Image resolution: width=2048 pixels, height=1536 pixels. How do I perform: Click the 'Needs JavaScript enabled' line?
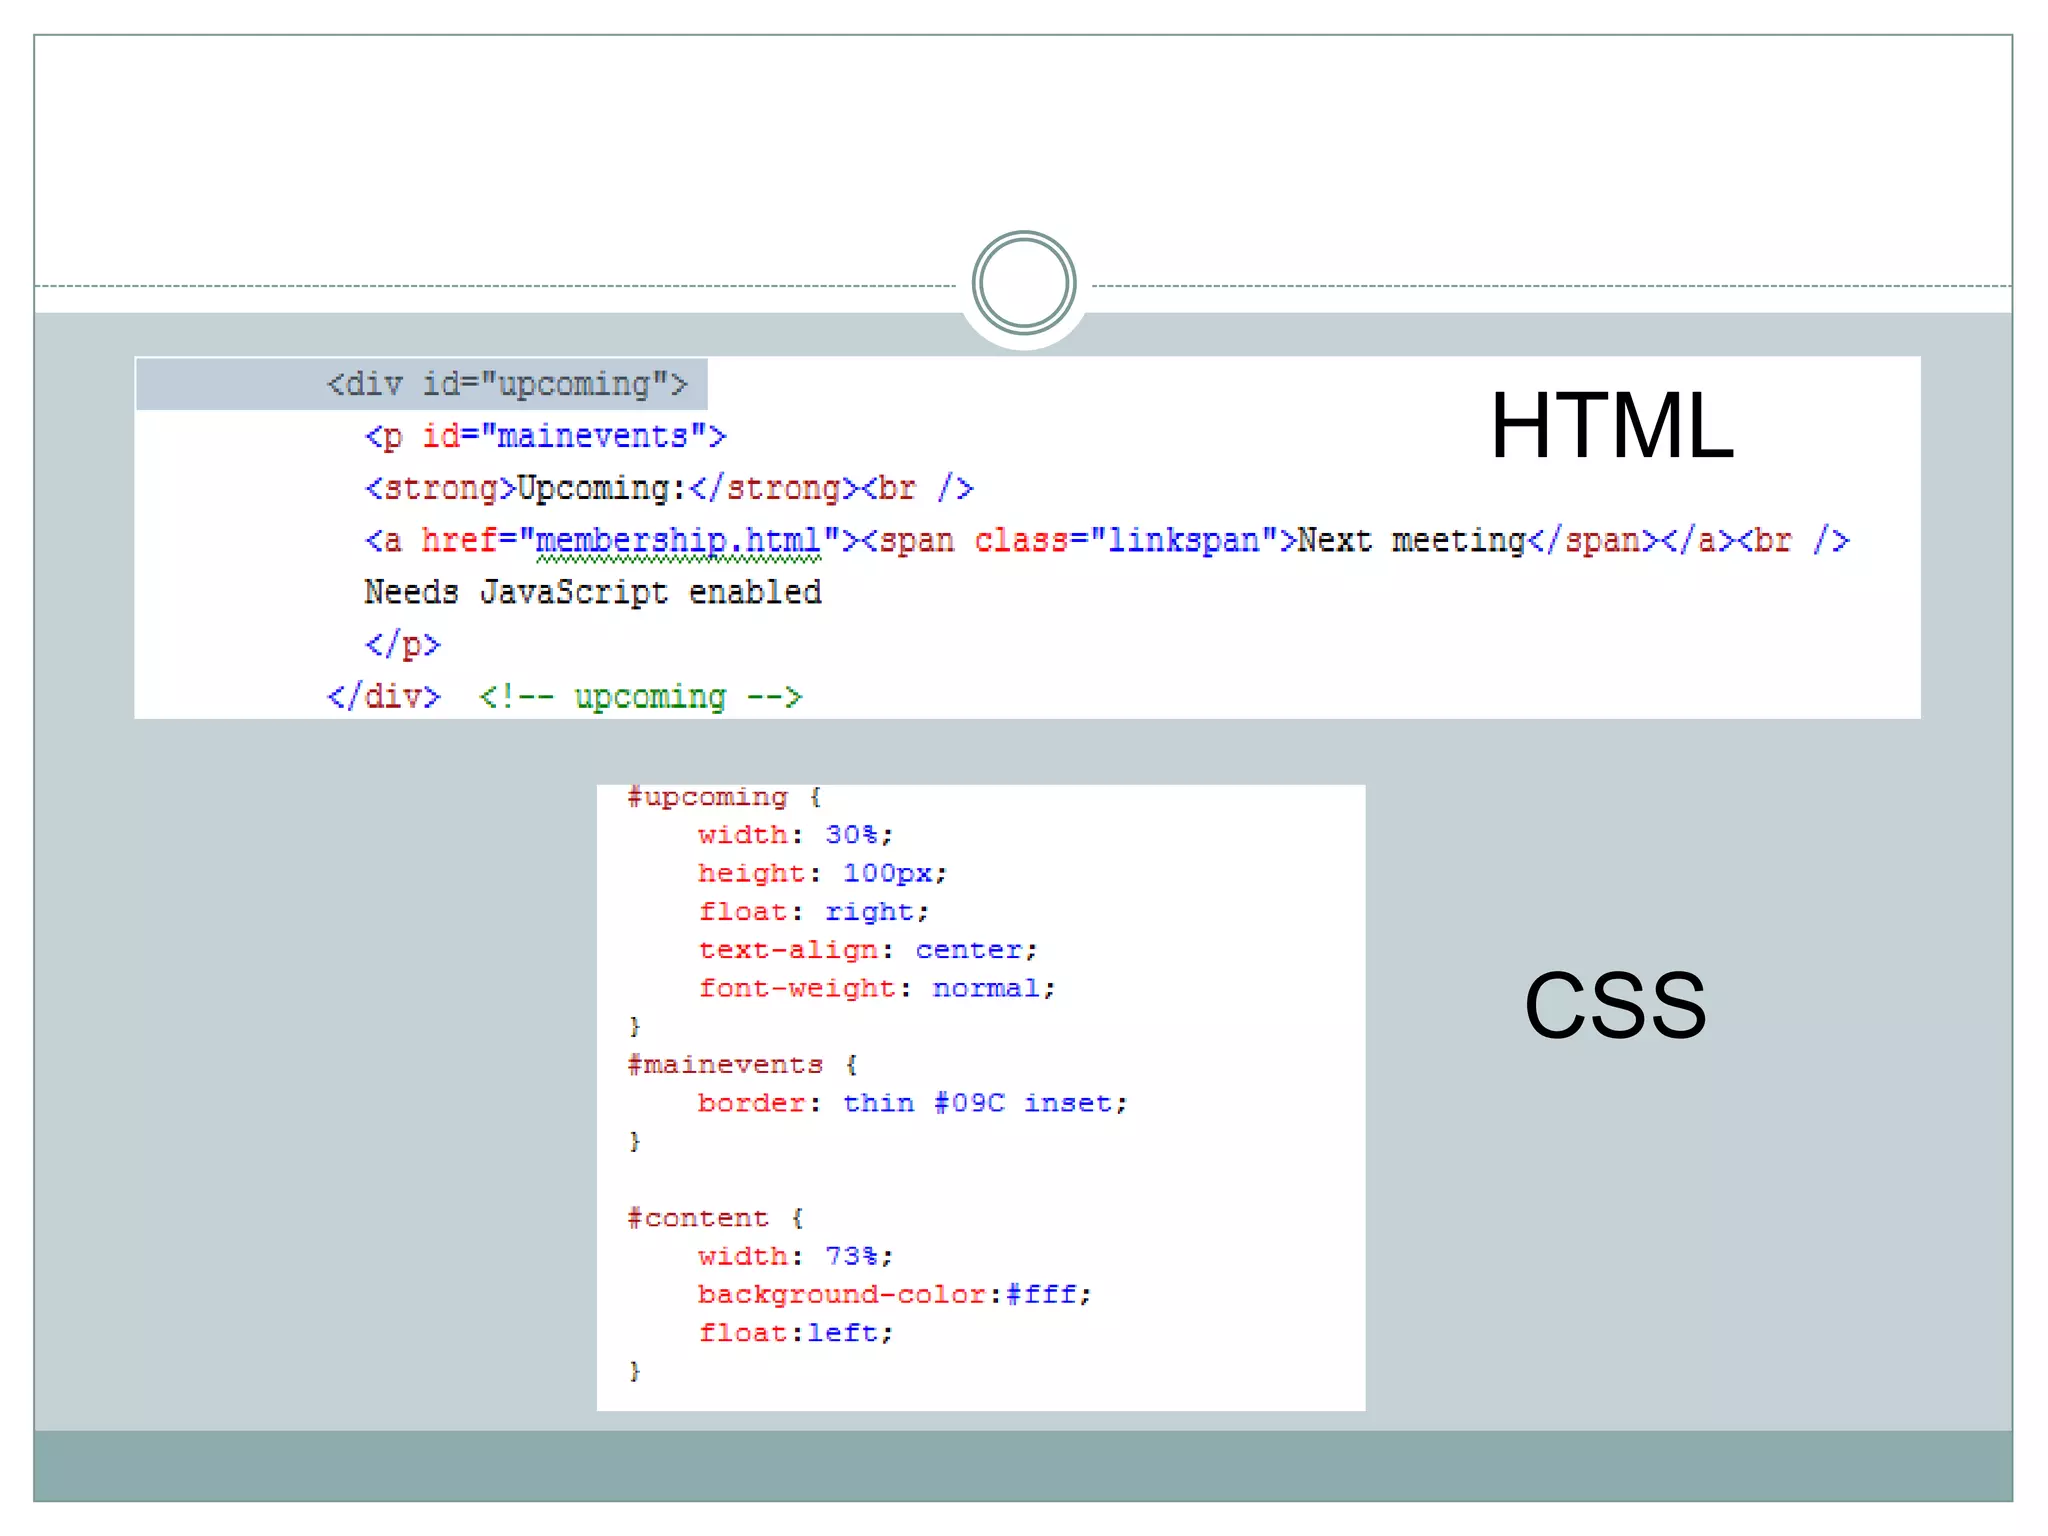point(593,593)
